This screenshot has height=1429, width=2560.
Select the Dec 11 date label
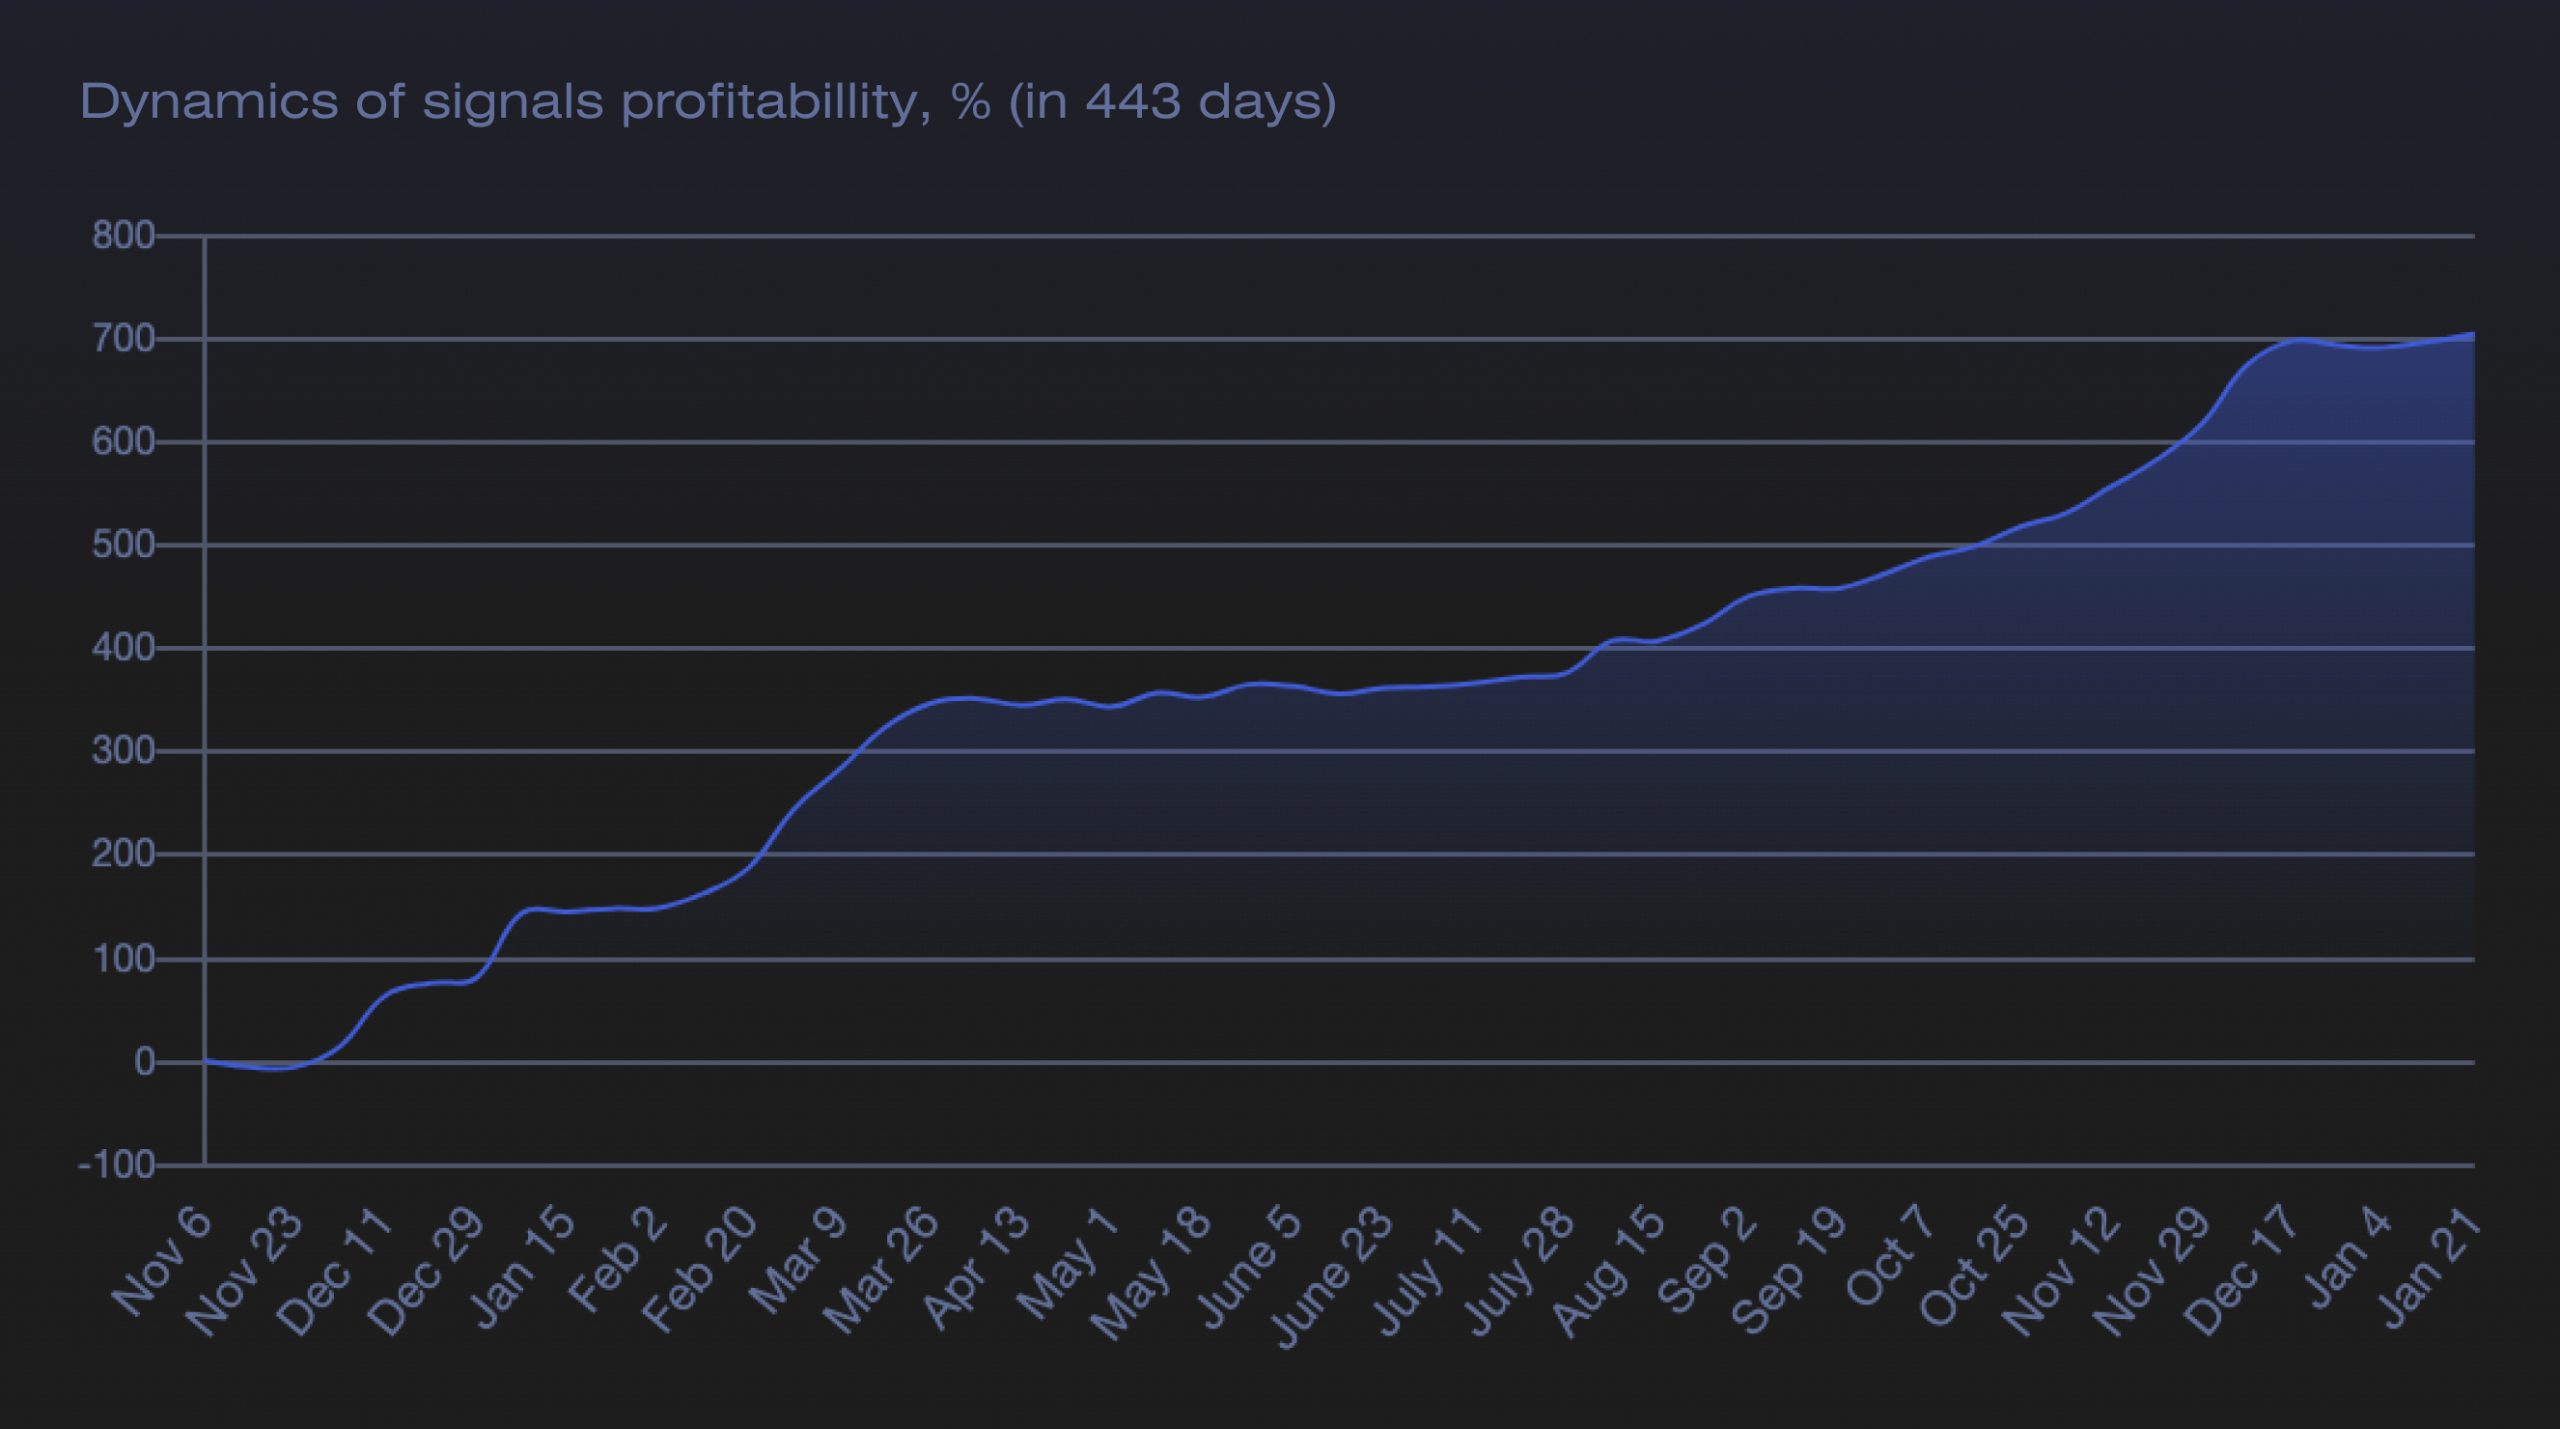coord(334,1272)
